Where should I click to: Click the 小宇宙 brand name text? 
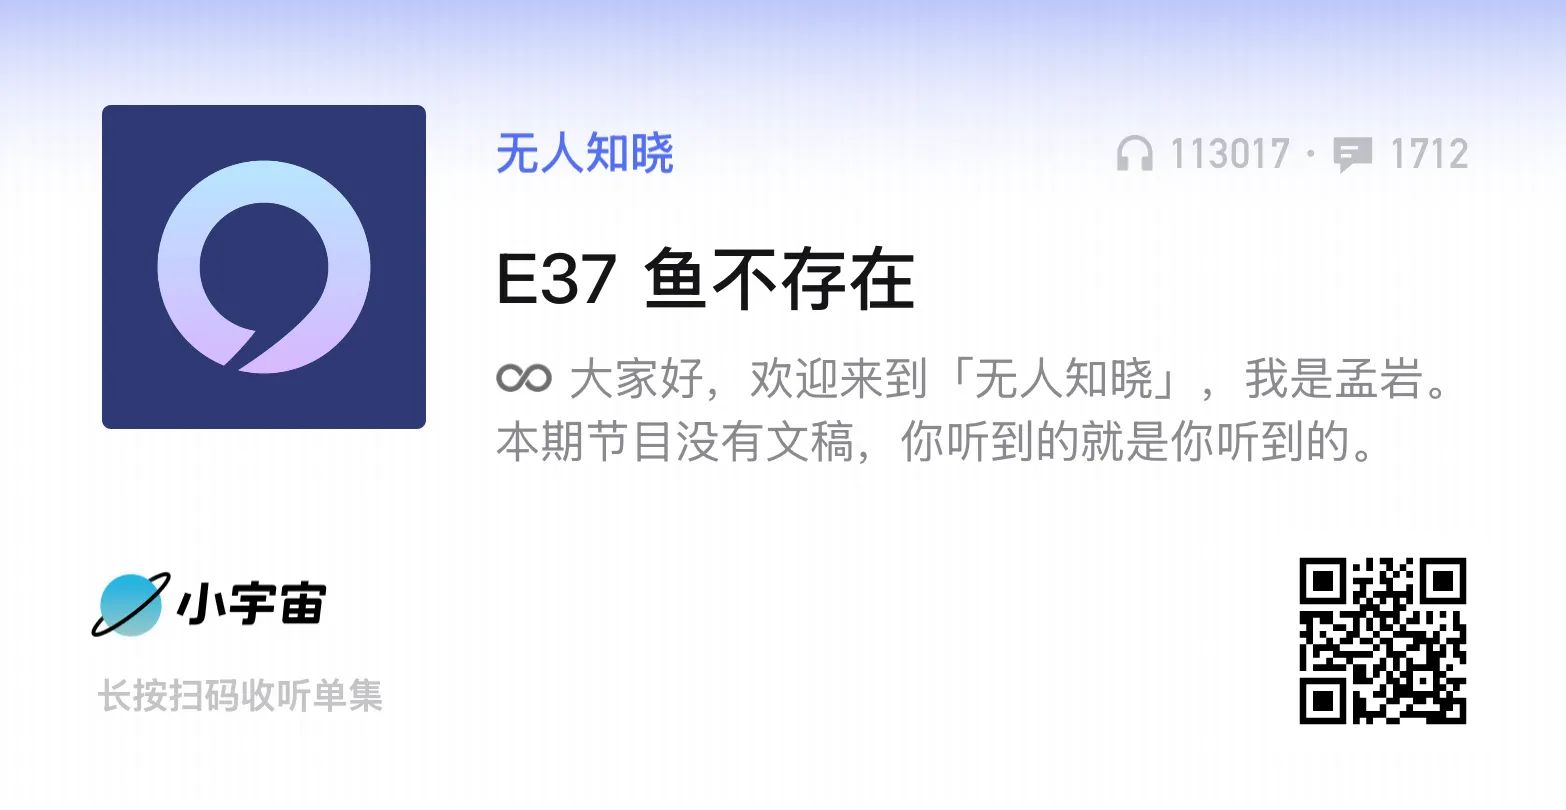tap(251, 603)
